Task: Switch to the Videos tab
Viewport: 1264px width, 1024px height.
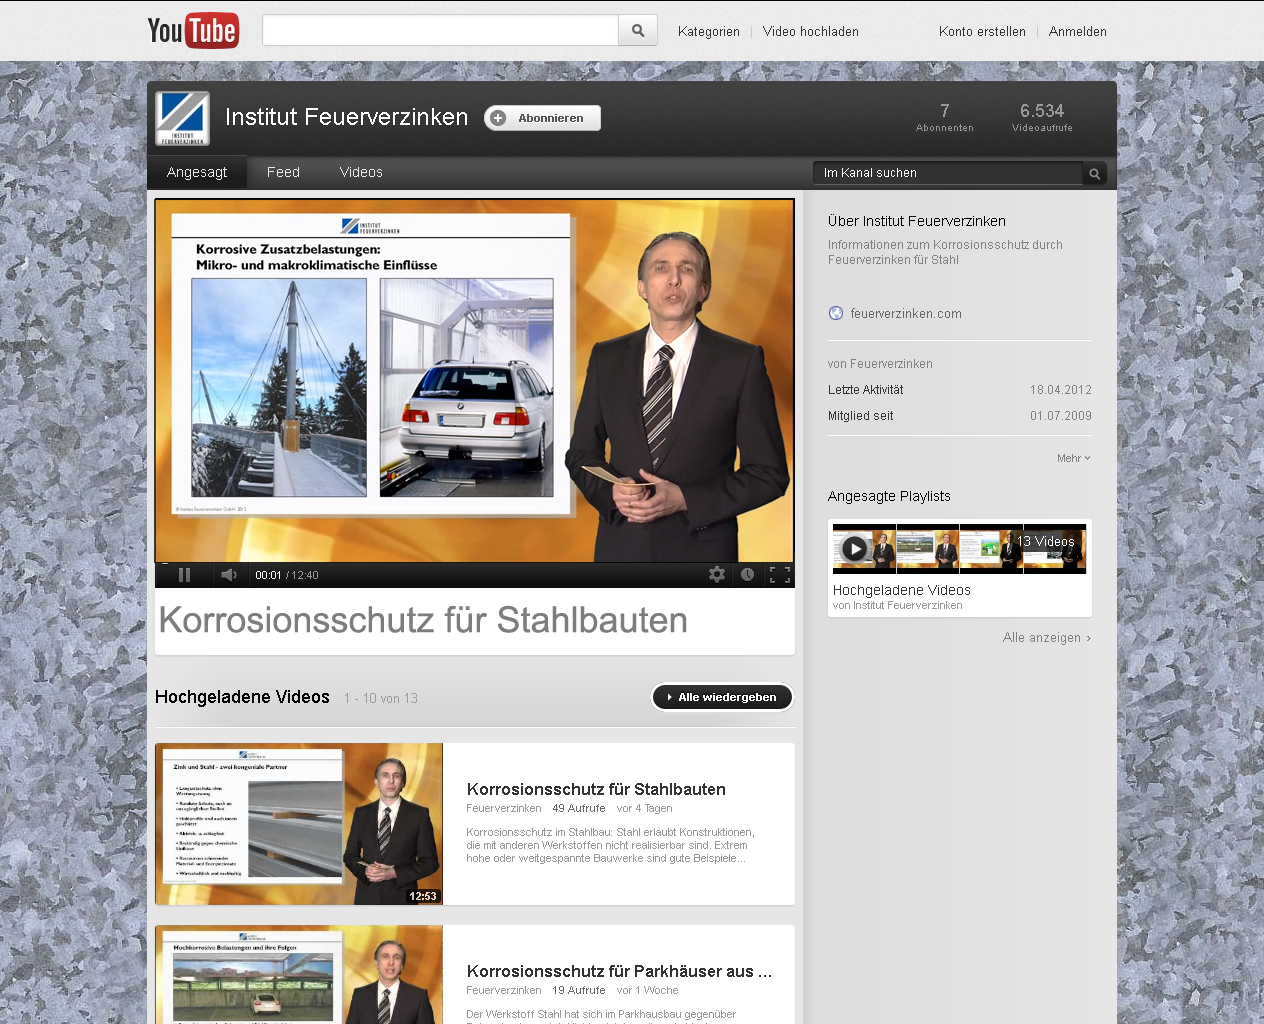Action: click(361, 172)
